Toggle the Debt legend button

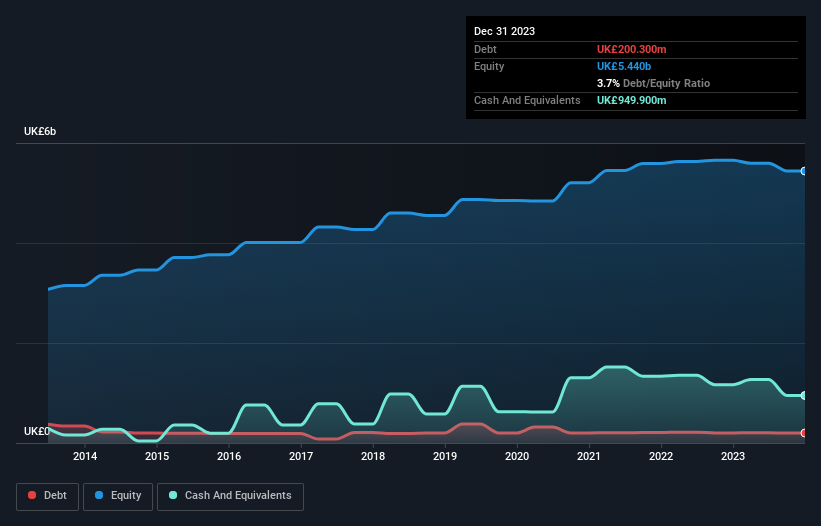point(48,496)
